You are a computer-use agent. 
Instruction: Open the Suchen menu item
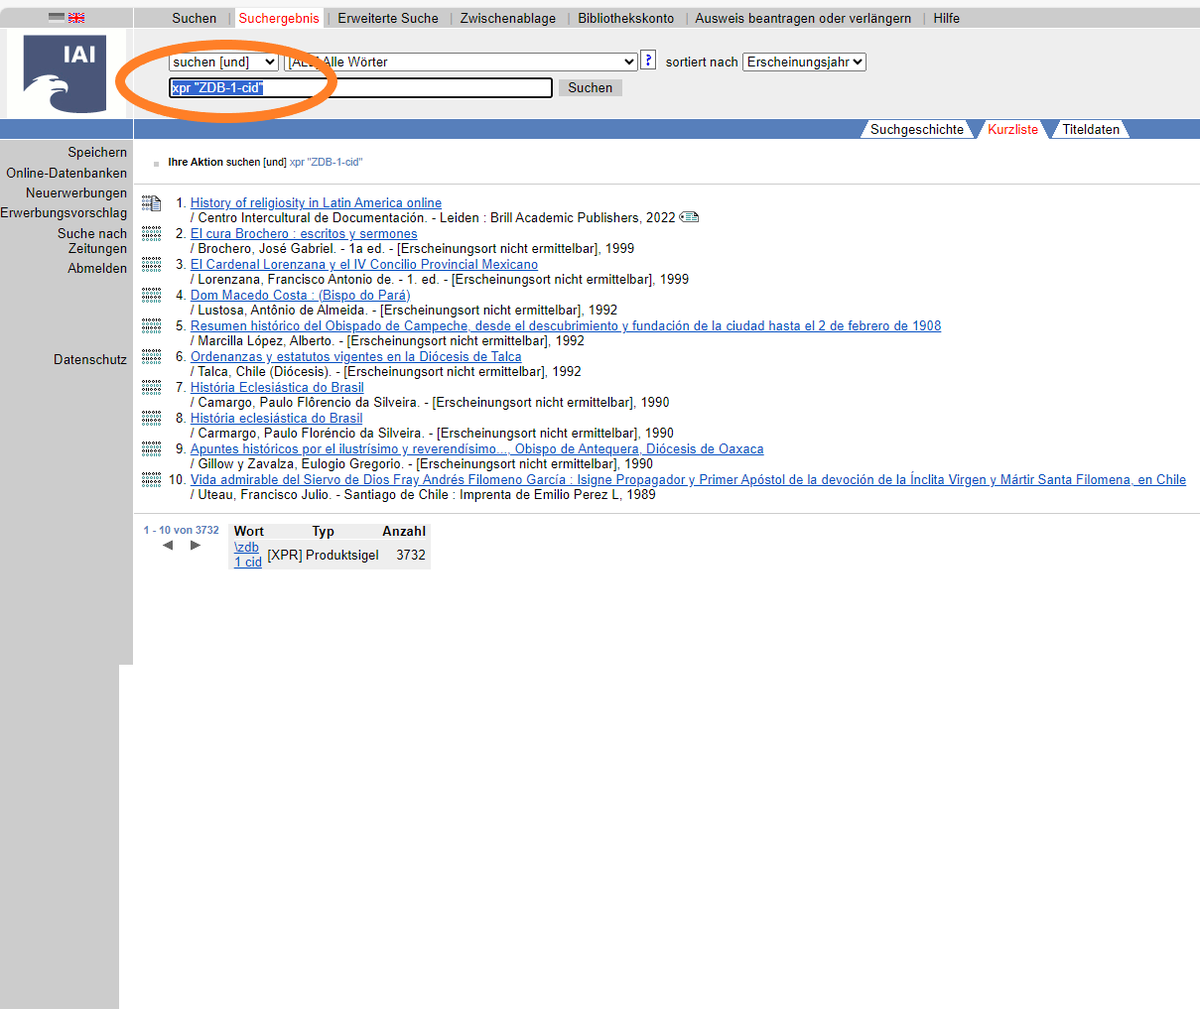point(194,18)
